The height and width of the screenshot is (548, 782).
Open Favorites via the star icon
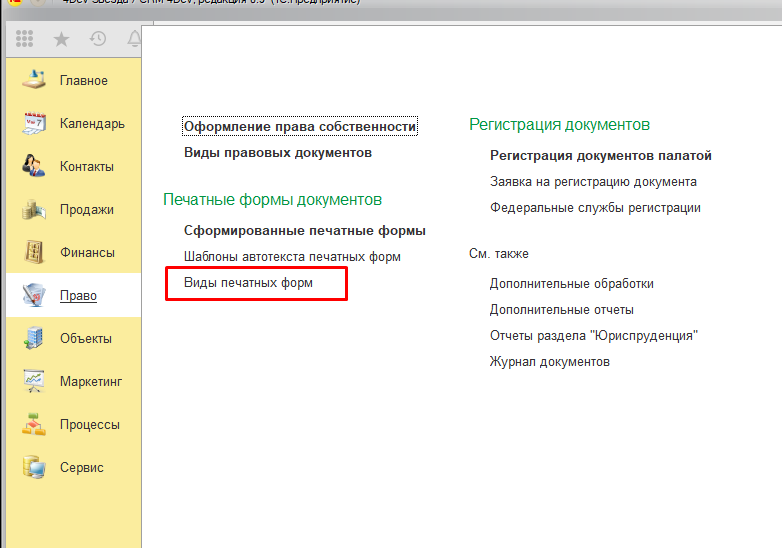coord(62,39)
